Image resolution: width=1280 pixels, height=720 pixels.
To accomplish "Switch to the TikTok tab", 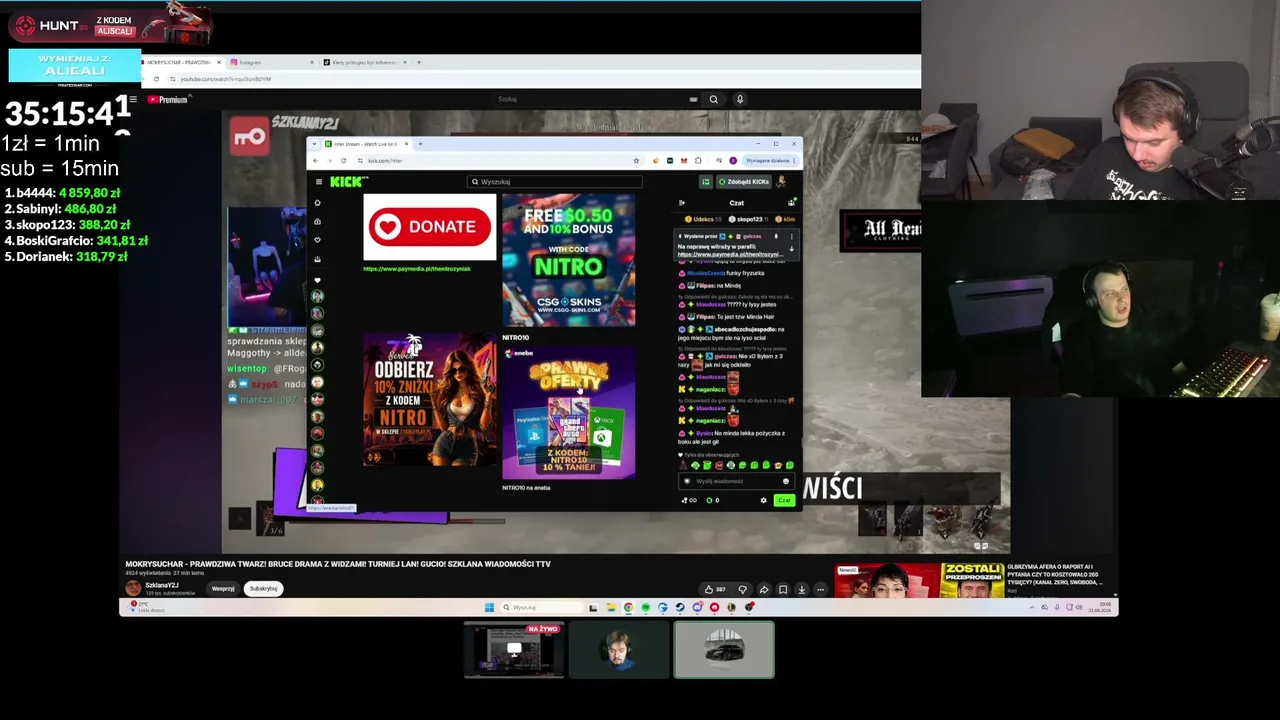I will (365, 62).
